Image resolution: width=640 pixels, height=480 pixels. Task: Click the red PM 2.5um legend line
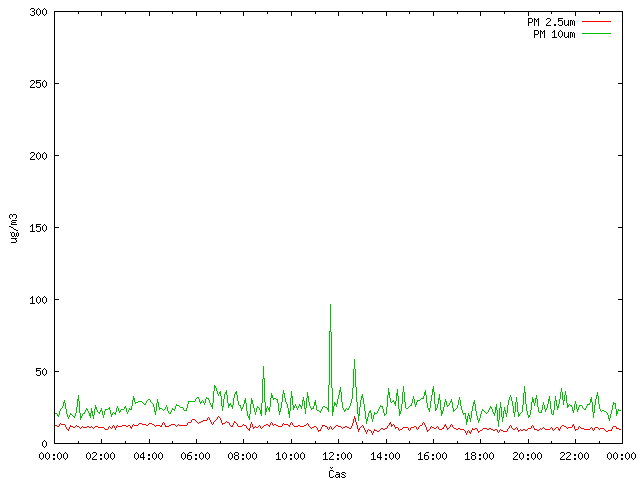[x=596, y=21]
